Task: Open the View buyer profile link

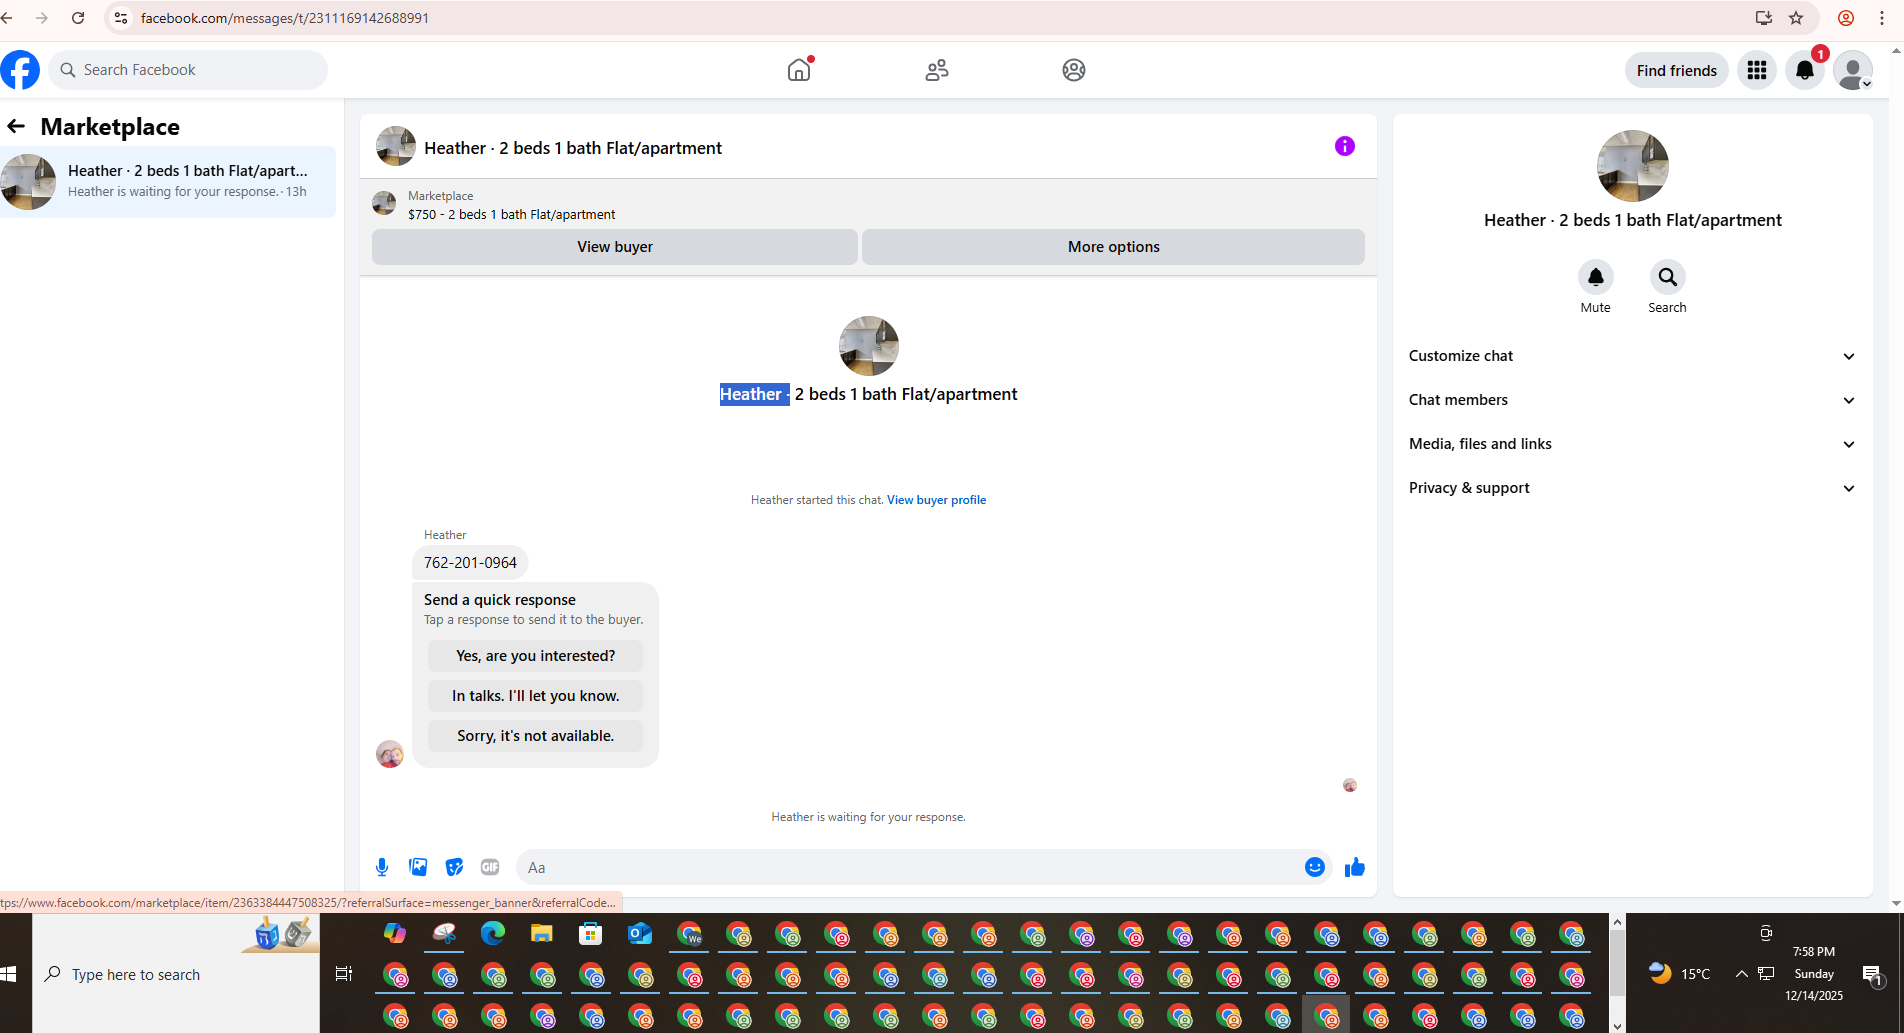Action: (x=936, y=500)
